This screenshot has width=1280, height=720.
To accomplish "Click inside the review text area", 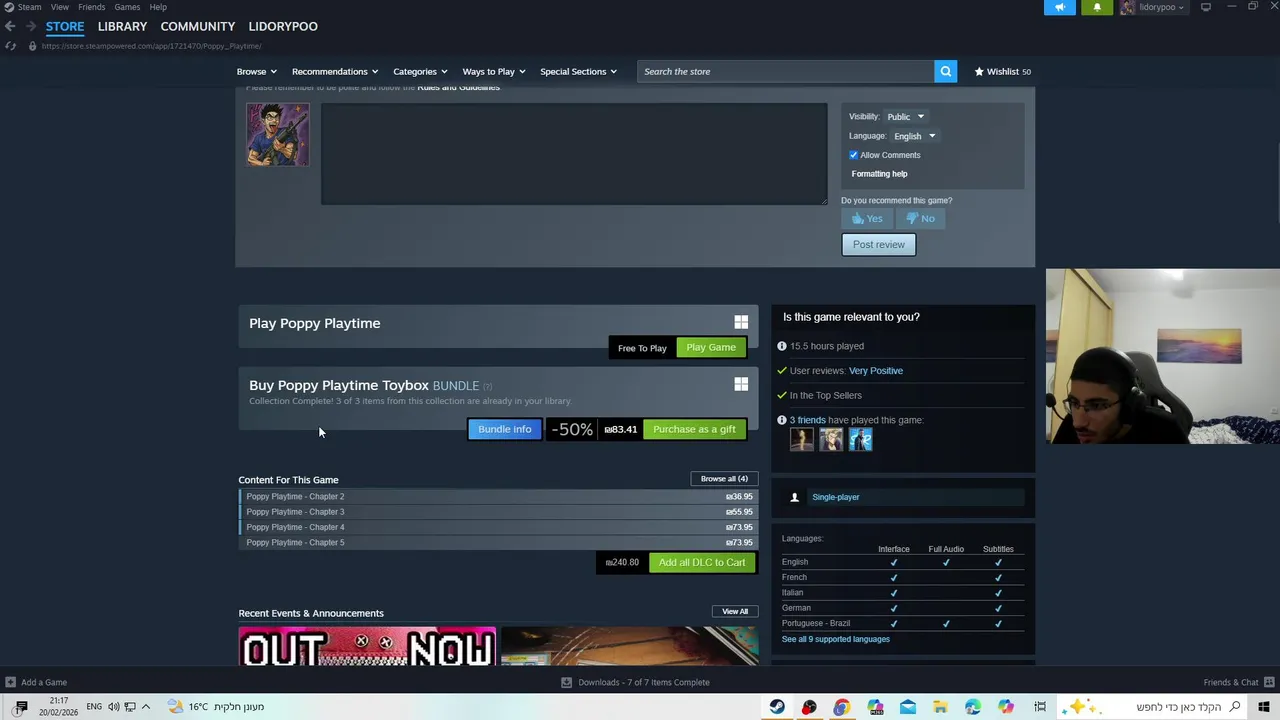I will tap(574, 154).
